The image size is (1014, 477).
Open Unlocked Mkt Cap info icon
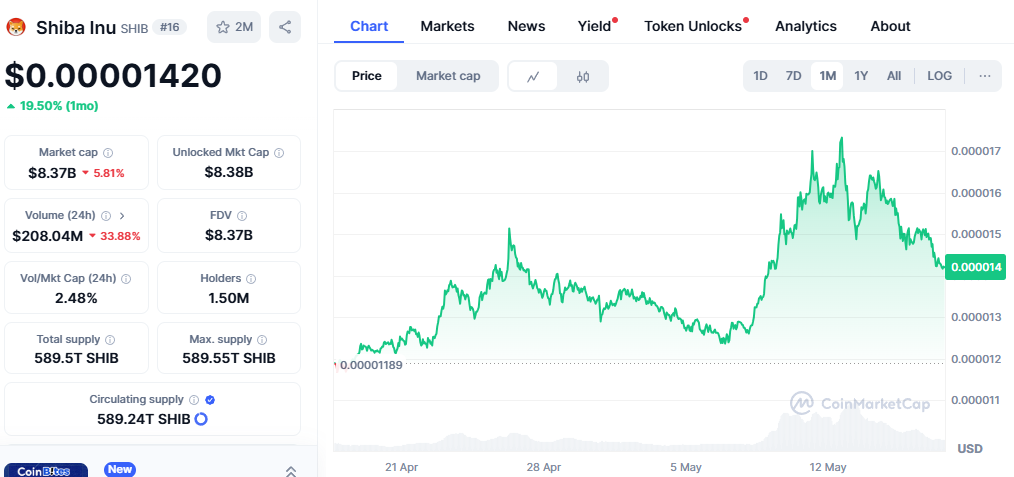click(279, 153)
